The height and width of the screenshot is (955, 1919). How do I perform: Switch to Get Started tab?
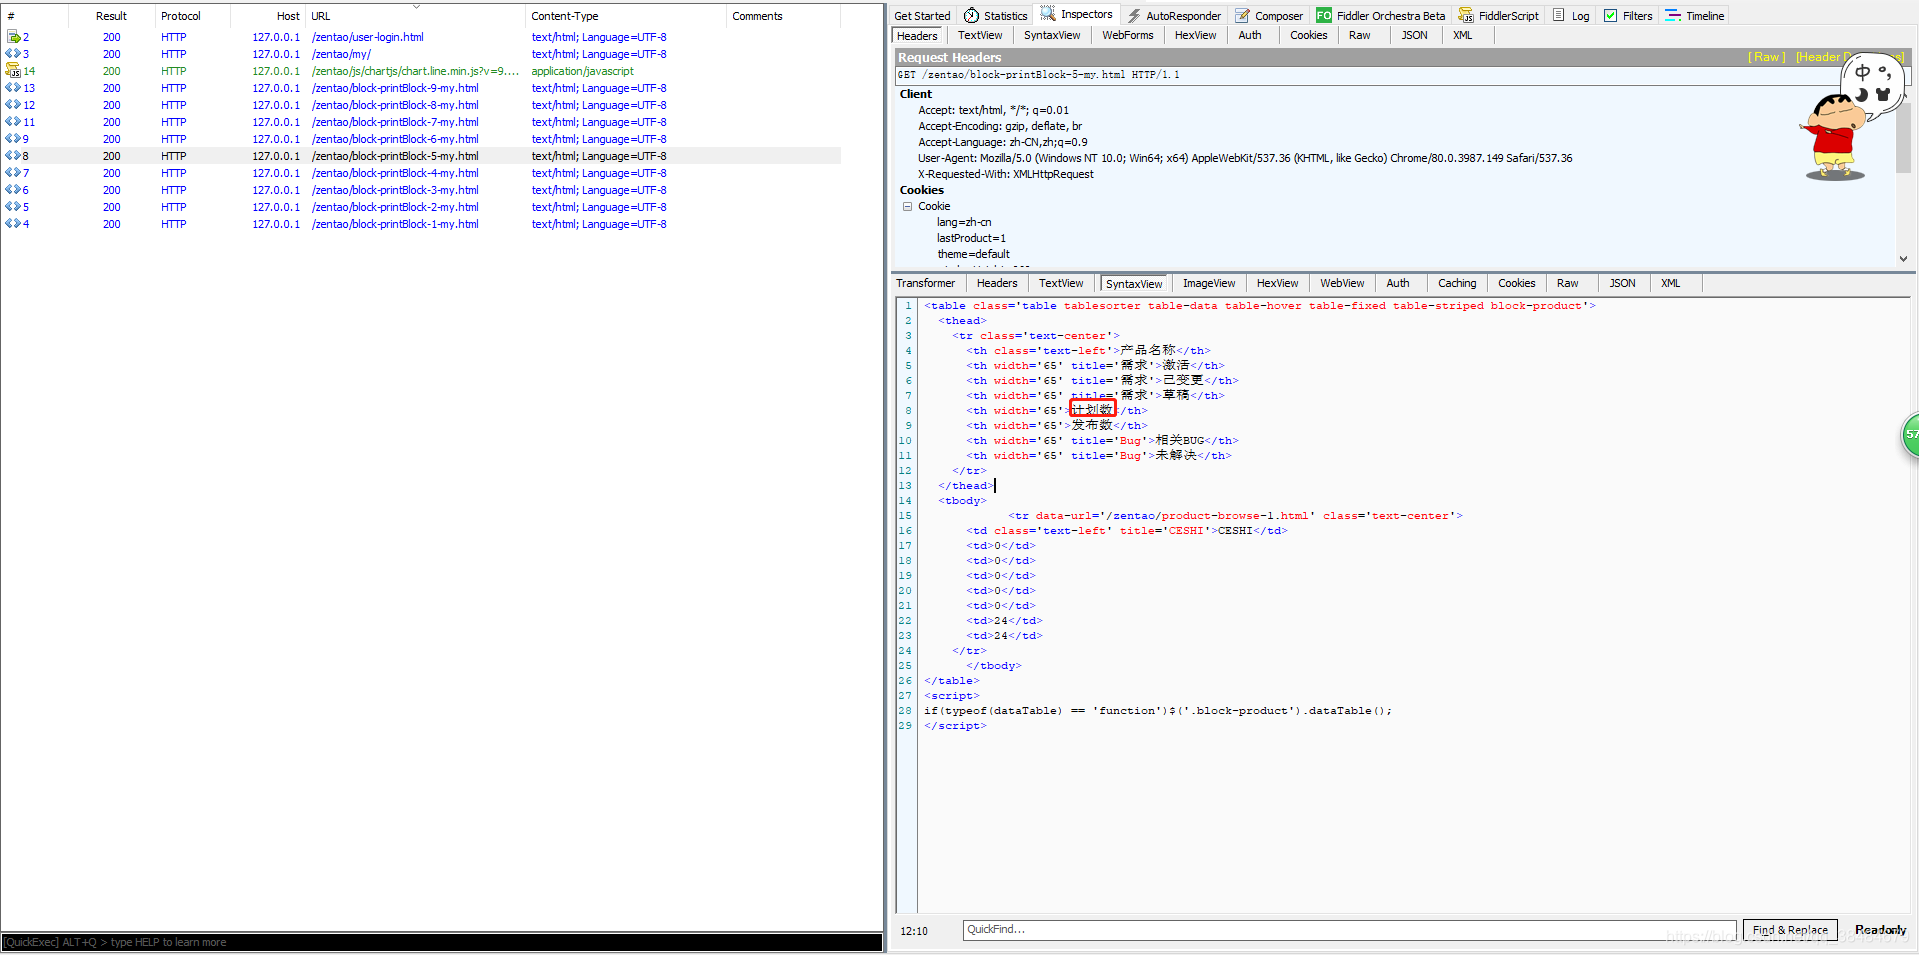922,16
